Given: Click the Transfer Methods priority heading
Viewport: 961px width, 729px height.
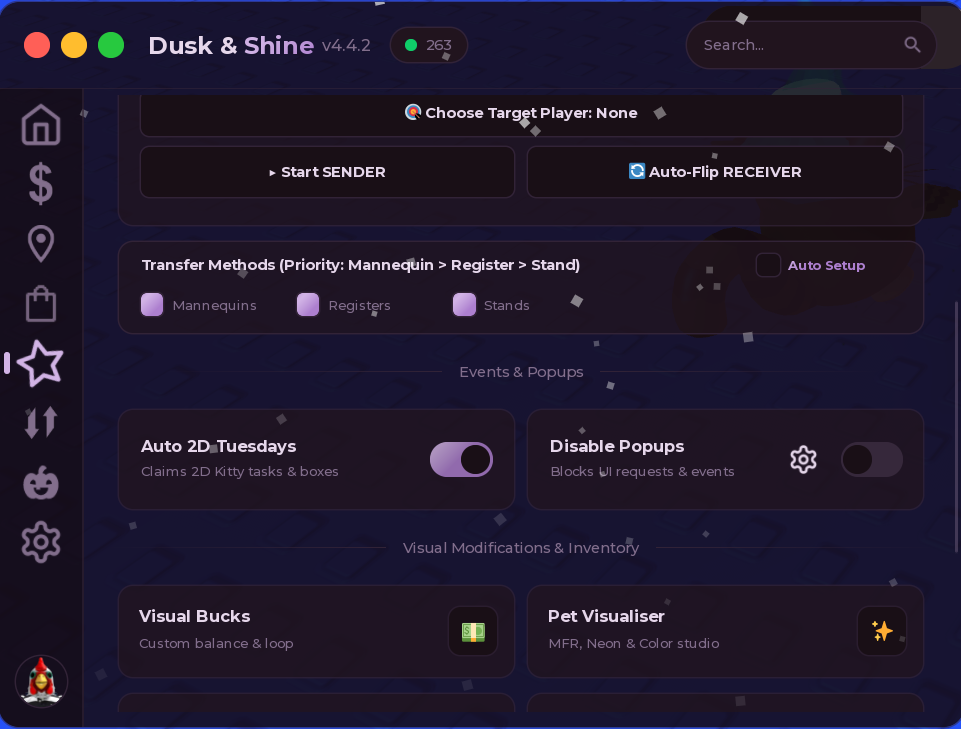Looking at the screenshot, I should 361,265.
